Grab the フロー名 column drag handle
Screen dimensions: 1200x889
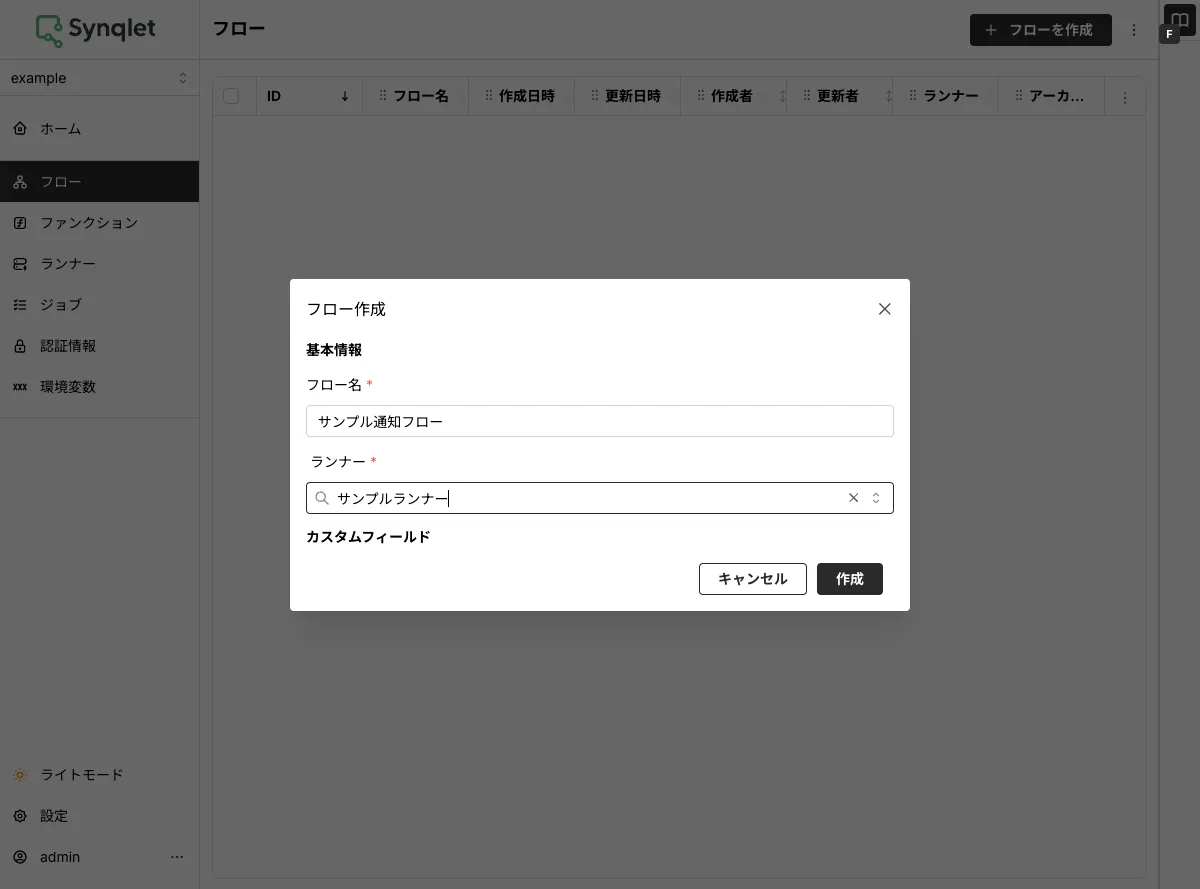coord(383,96)
